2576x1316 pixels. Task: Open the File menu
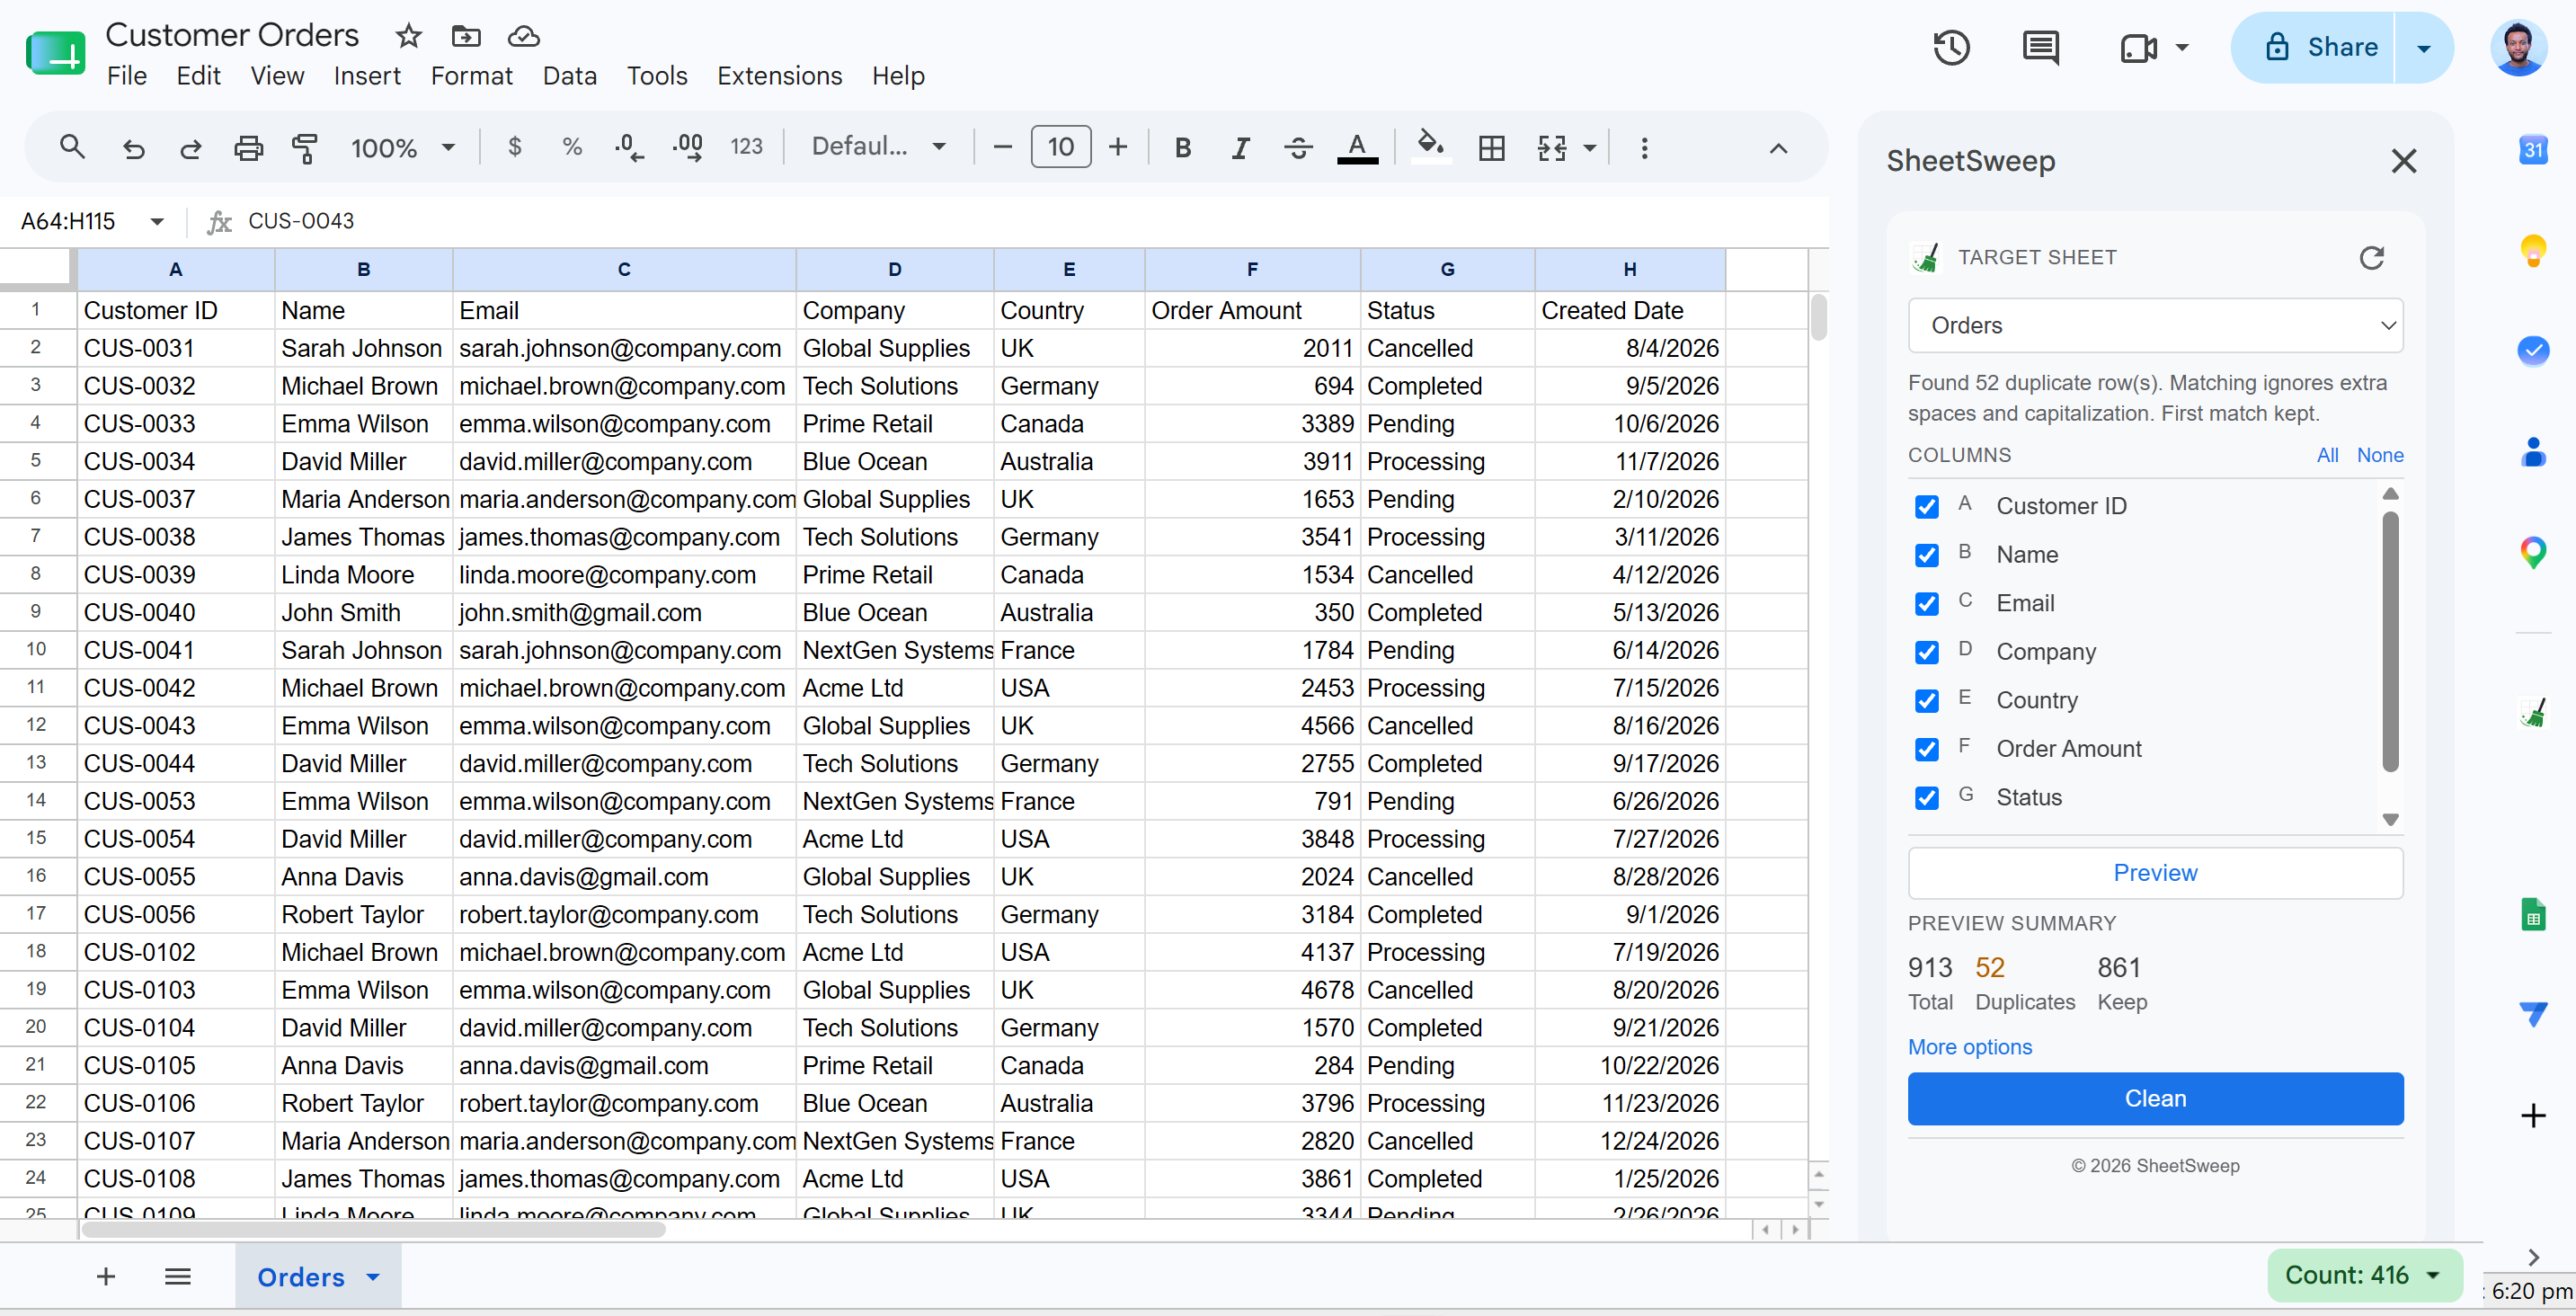click(x=127, y=76)
